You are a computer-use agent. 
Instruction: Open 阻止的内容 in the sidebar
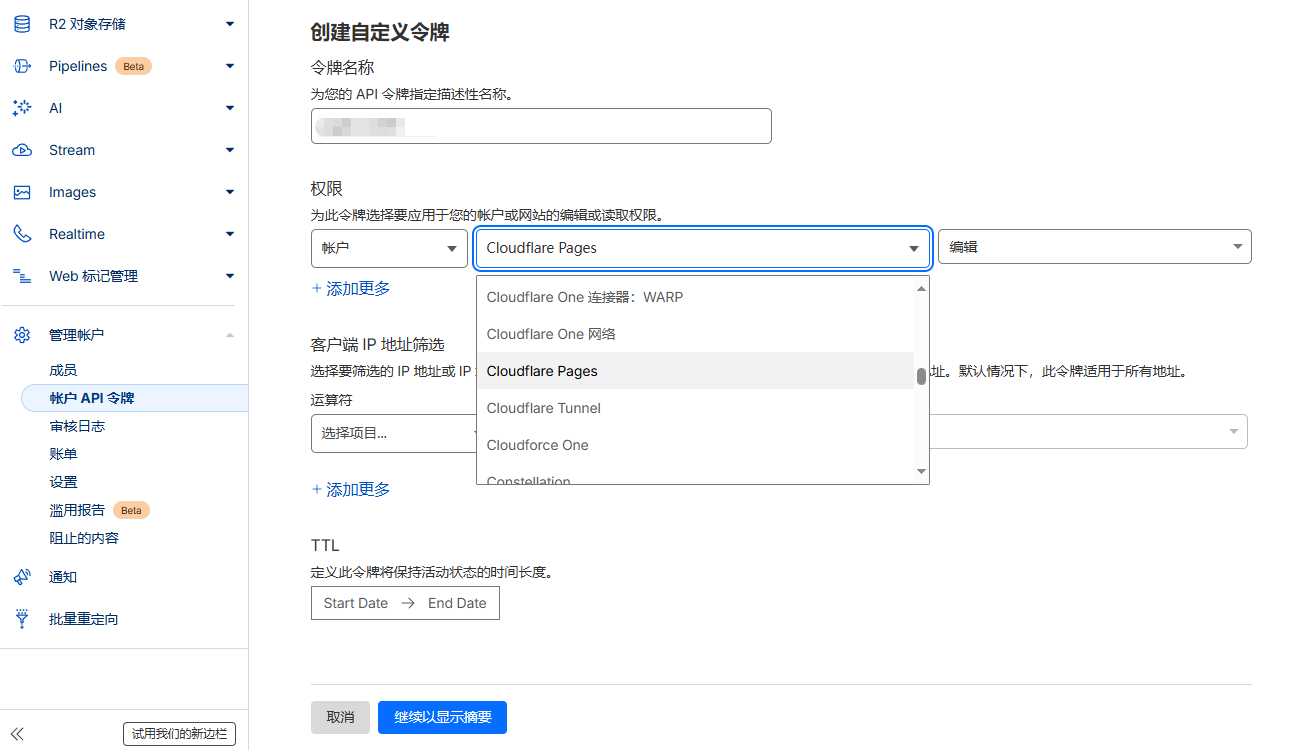click(x=84, y=538)
